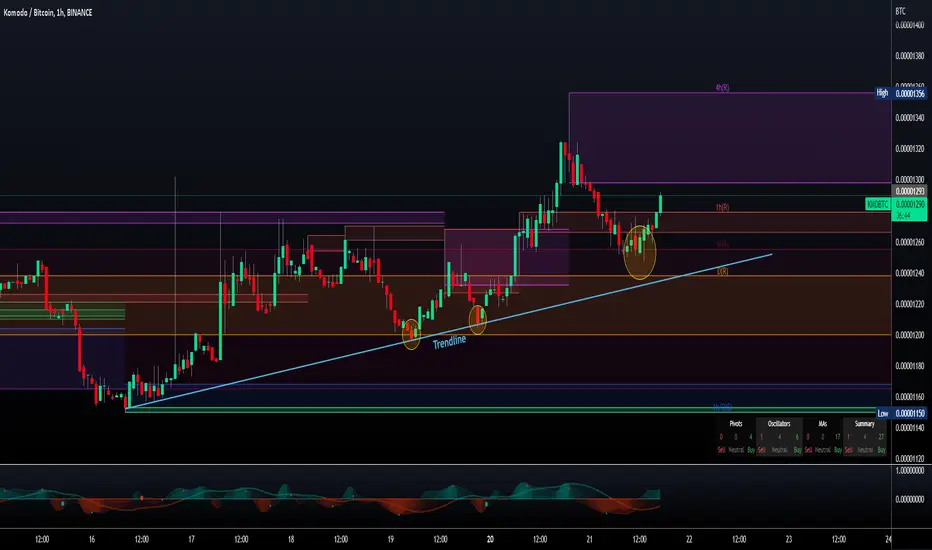
Task: Click the MAs column header
Action: [823, 424]
